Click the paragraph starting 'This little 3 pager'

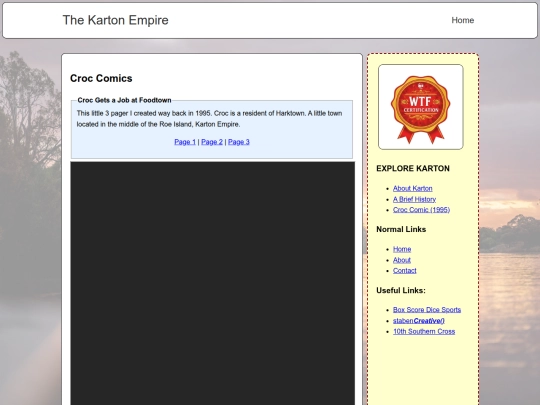tap(209, 119)
